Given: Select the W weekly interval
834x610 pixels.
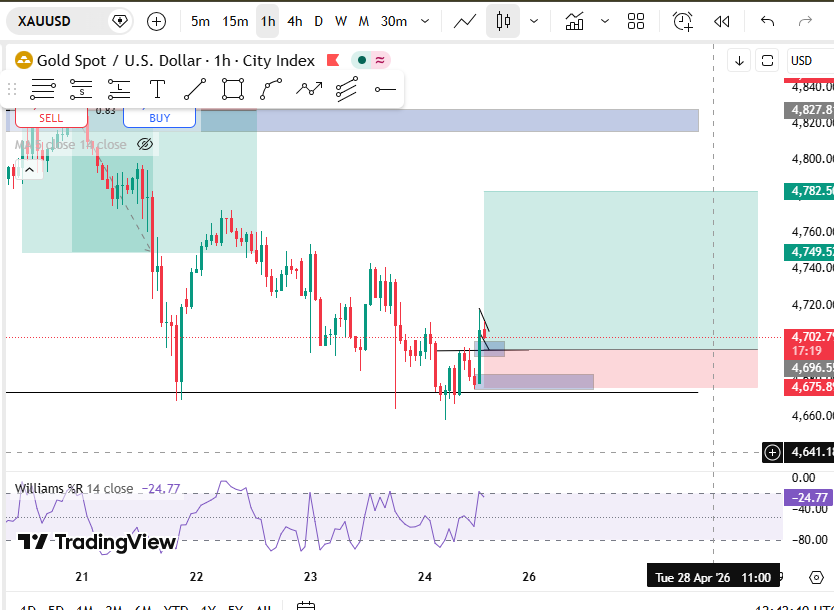Looking at the screenshot, I should (340, 21).
